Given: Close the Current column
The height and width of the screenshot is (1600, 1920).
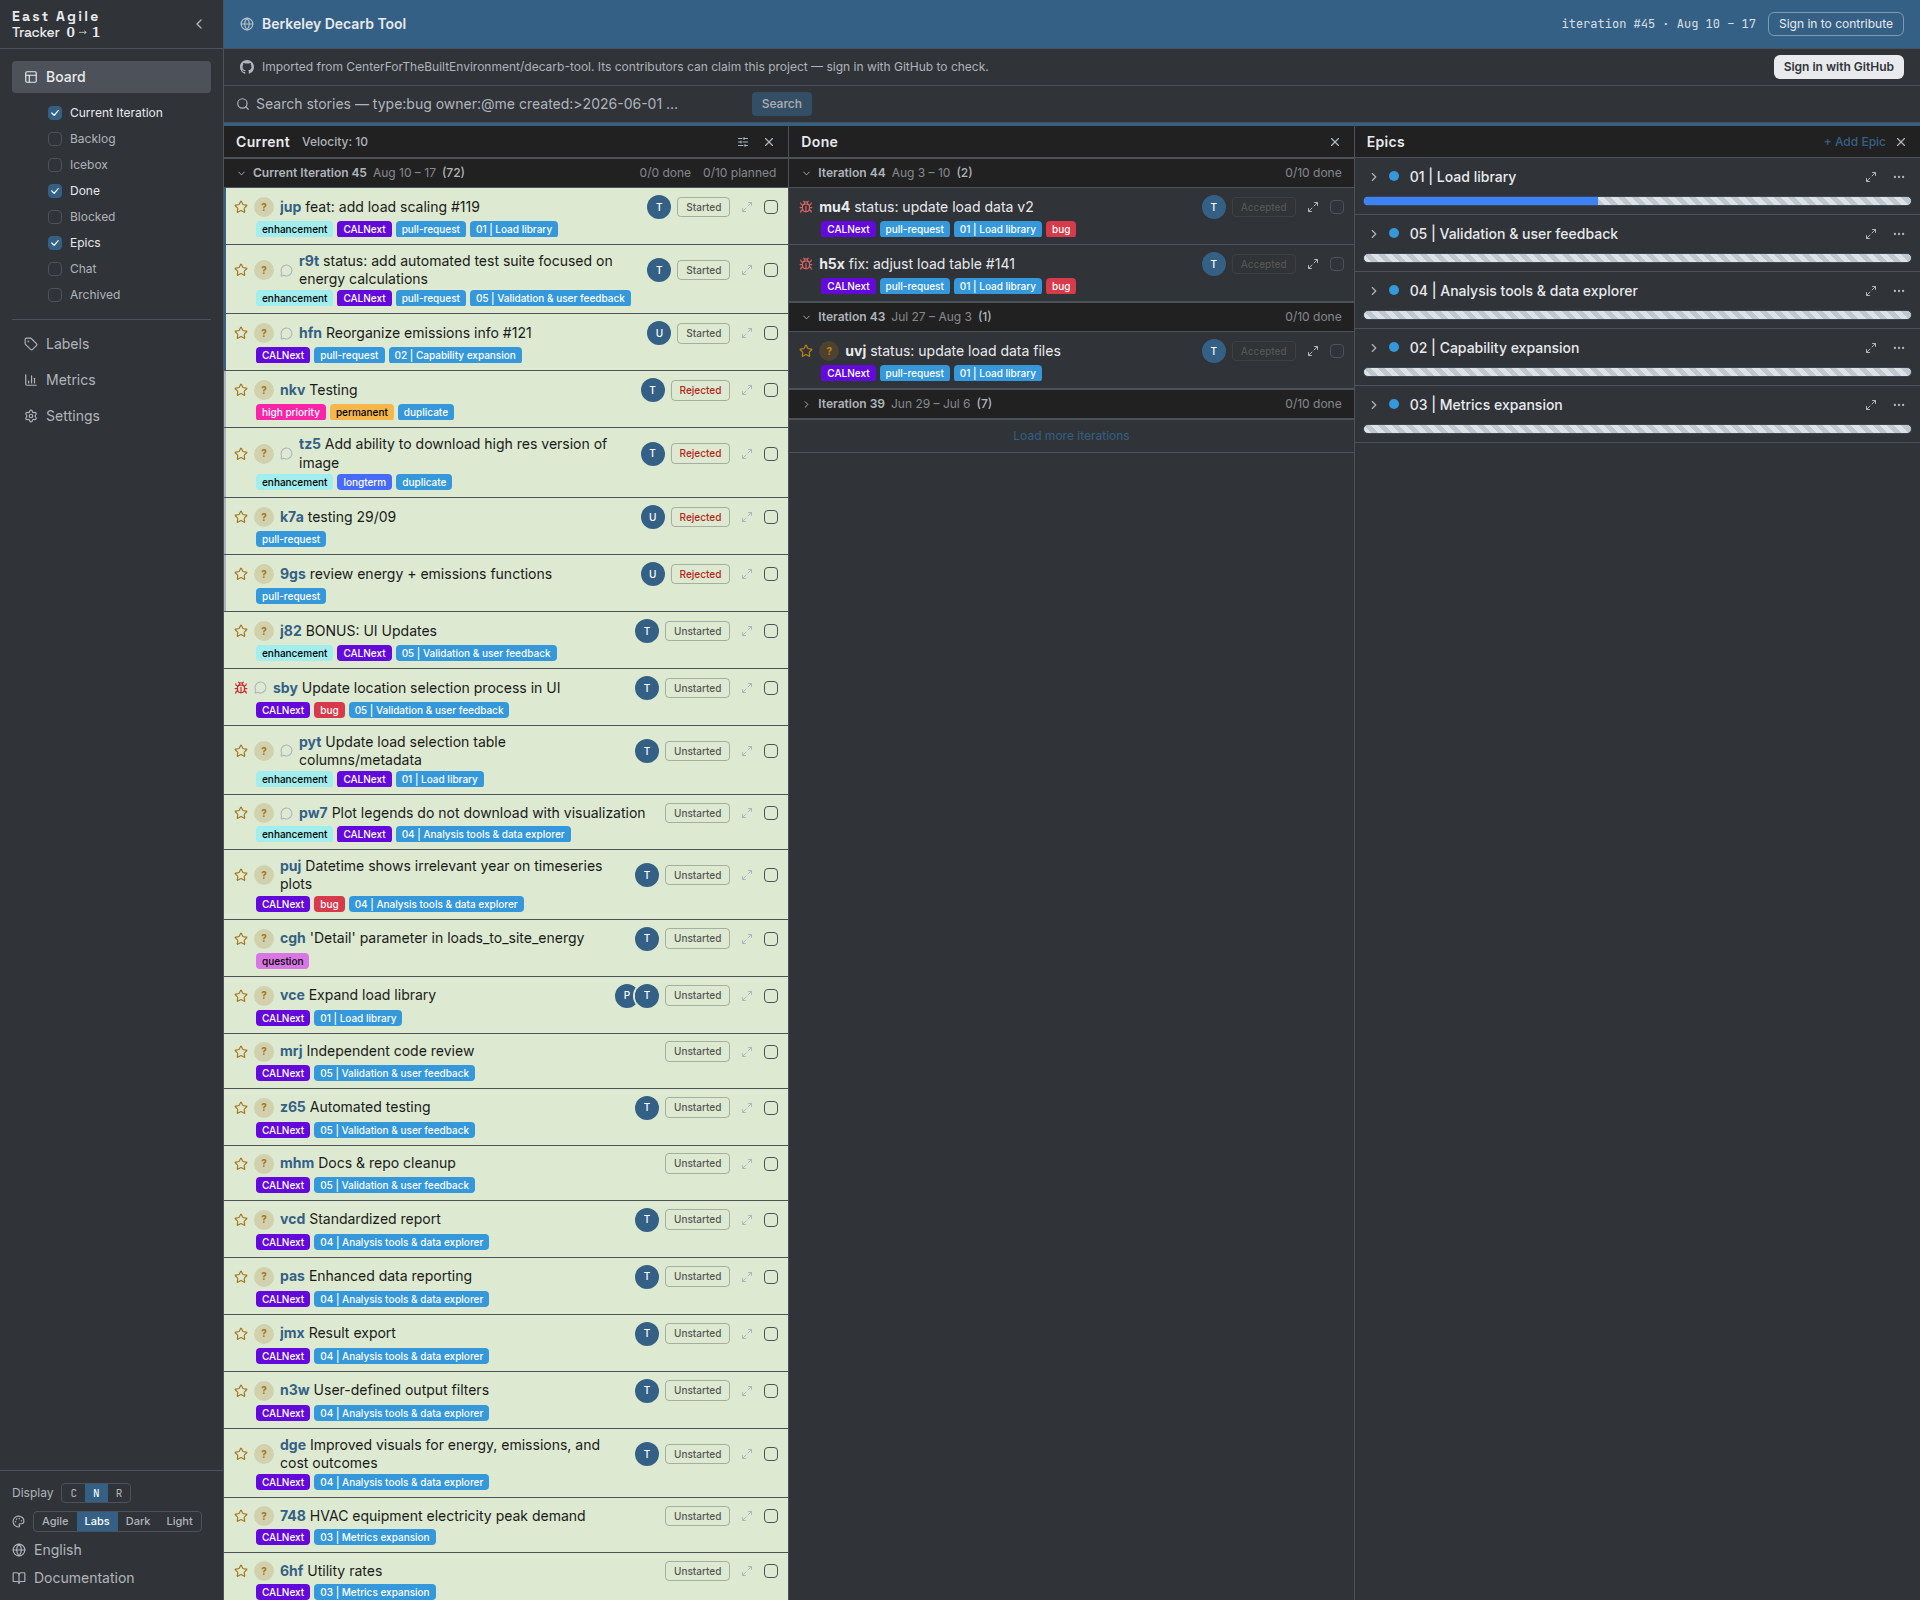Looking at the screenshot, I should (769, 142).
